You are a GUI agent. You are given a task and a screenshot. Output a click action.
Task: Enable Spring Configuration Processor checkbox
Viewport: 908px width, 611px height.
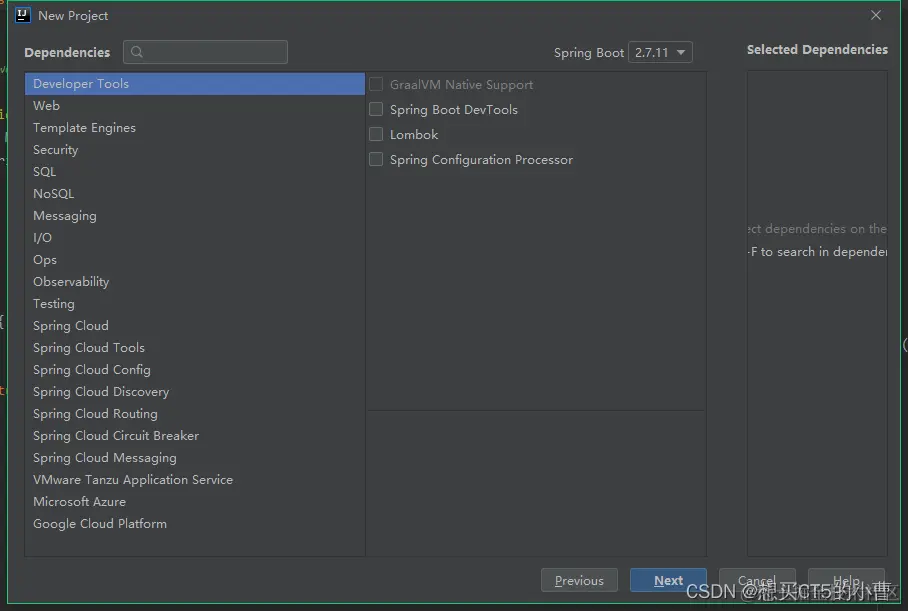(x=376, y=159)
